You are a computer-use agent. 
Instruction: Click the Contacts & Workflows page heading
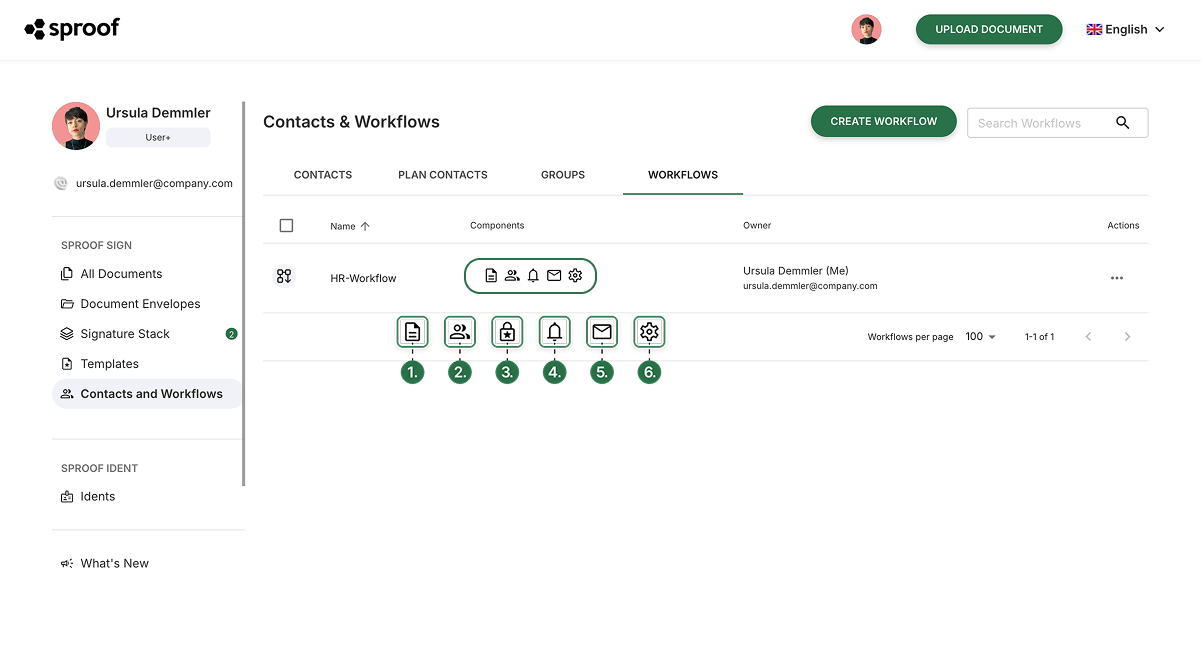(351, 122)
